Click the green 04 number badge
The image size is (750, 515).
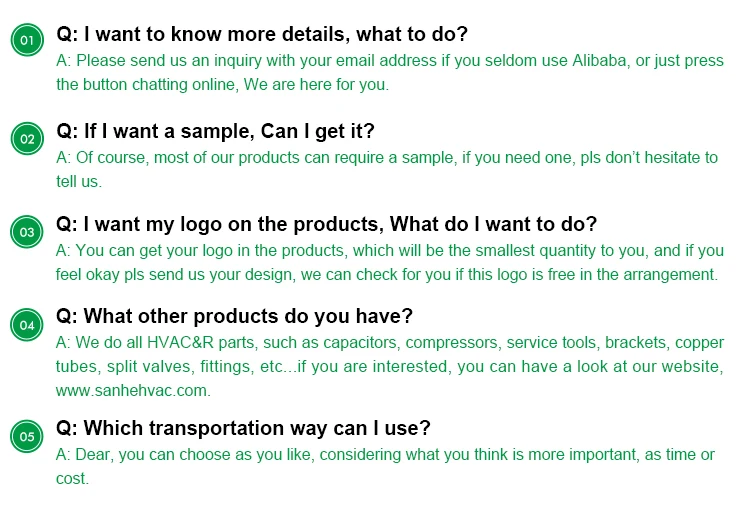pyautogui.click(x=27, y=324)
